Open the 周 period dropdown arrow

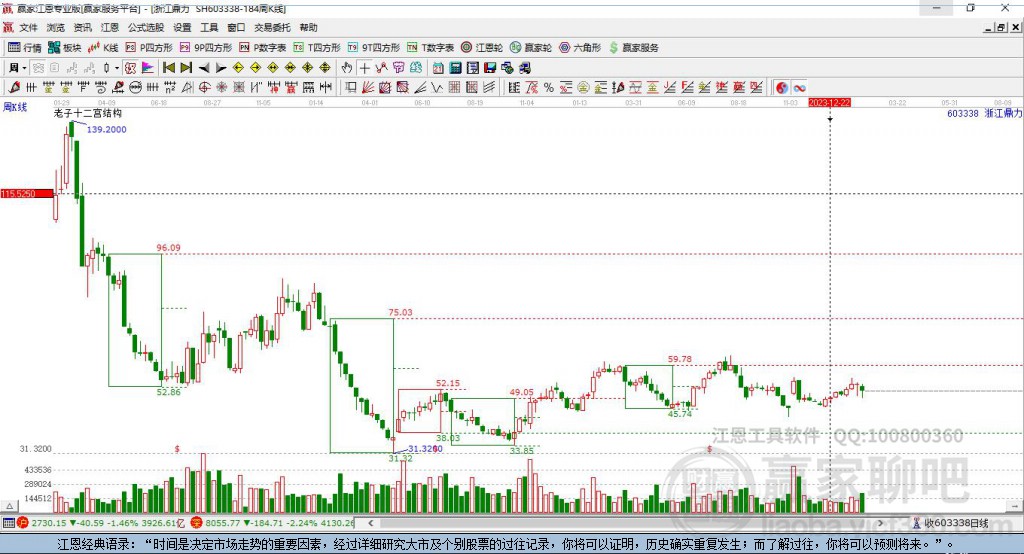pyautogui.click(x=24, y=68)
